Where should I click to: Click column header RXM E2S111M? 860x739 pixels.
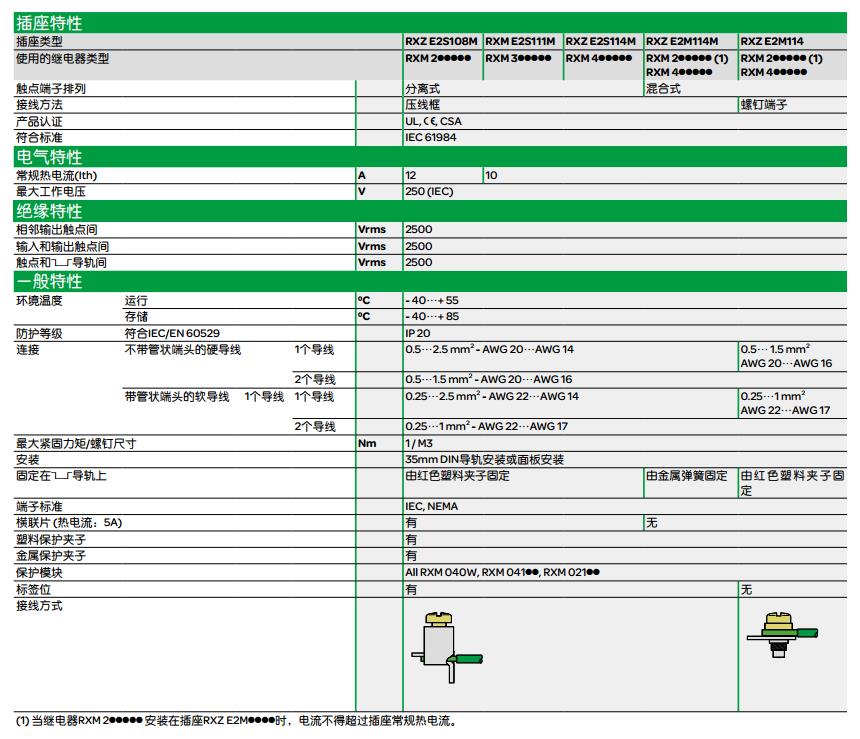coord(520,41)
